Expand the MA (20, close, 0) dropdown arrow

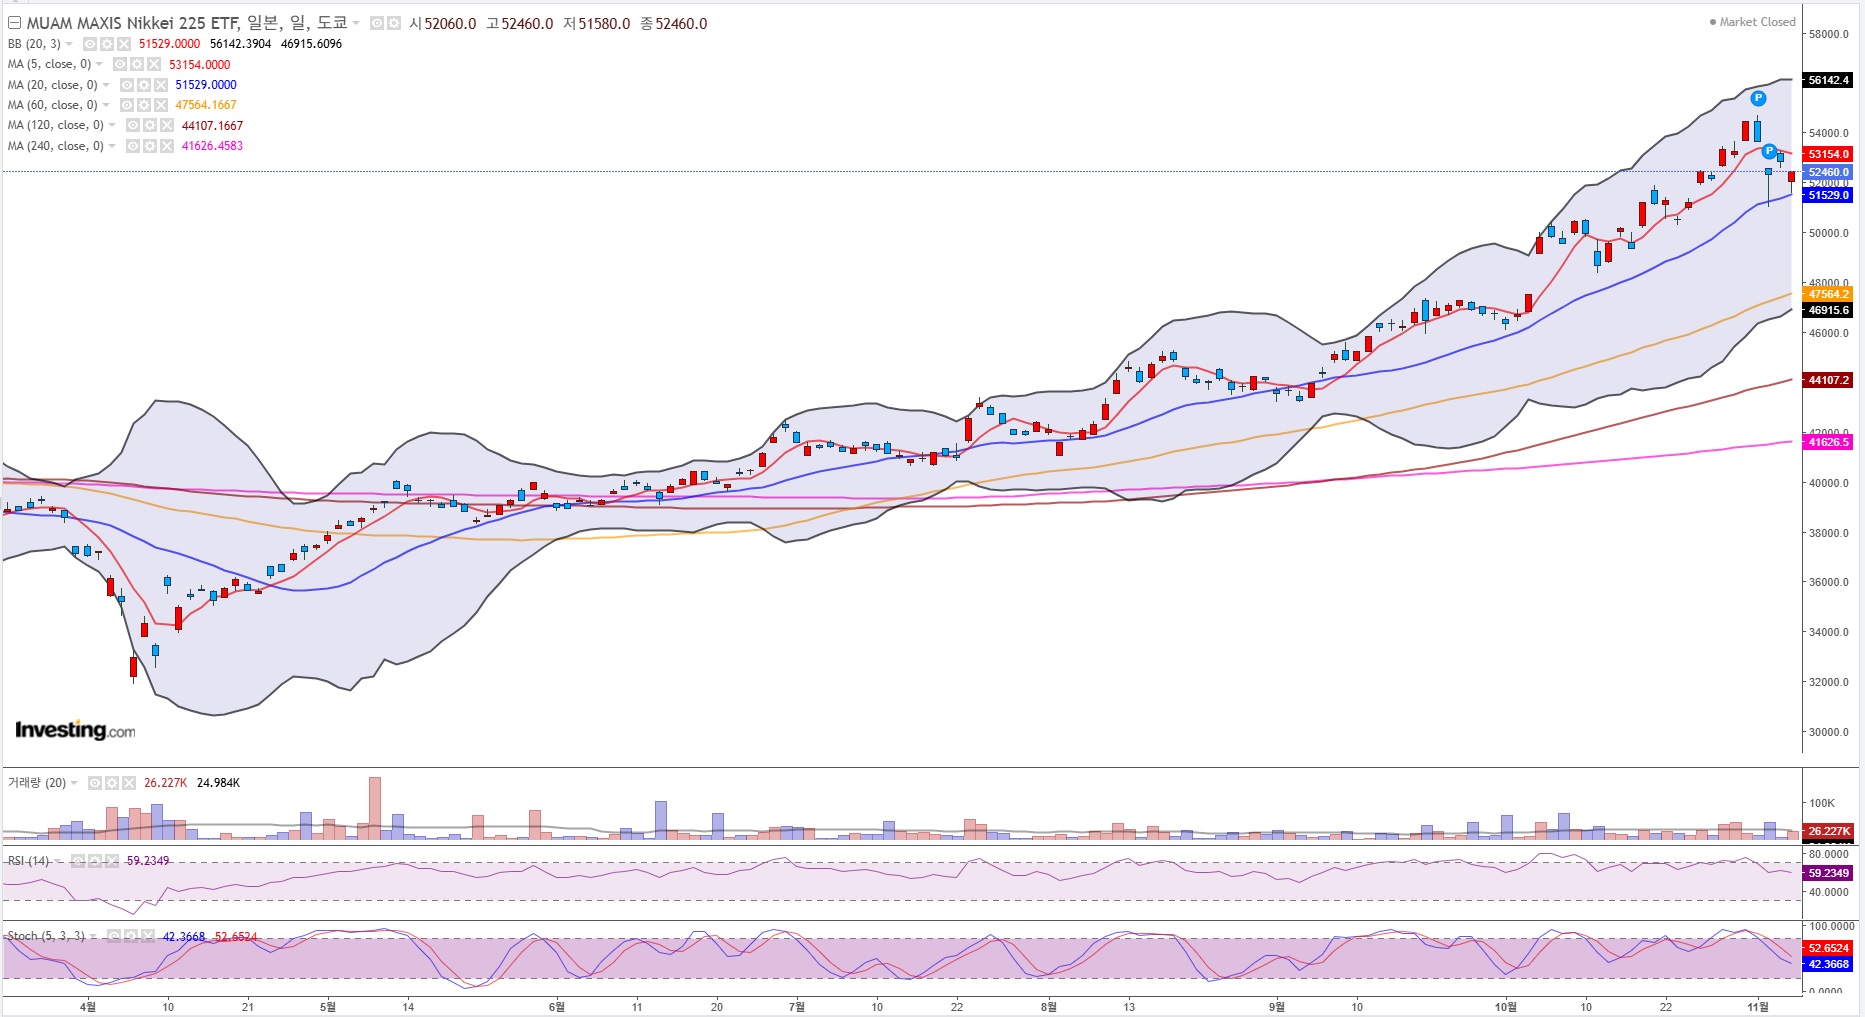pyautogui.click(x=106, y=85)
